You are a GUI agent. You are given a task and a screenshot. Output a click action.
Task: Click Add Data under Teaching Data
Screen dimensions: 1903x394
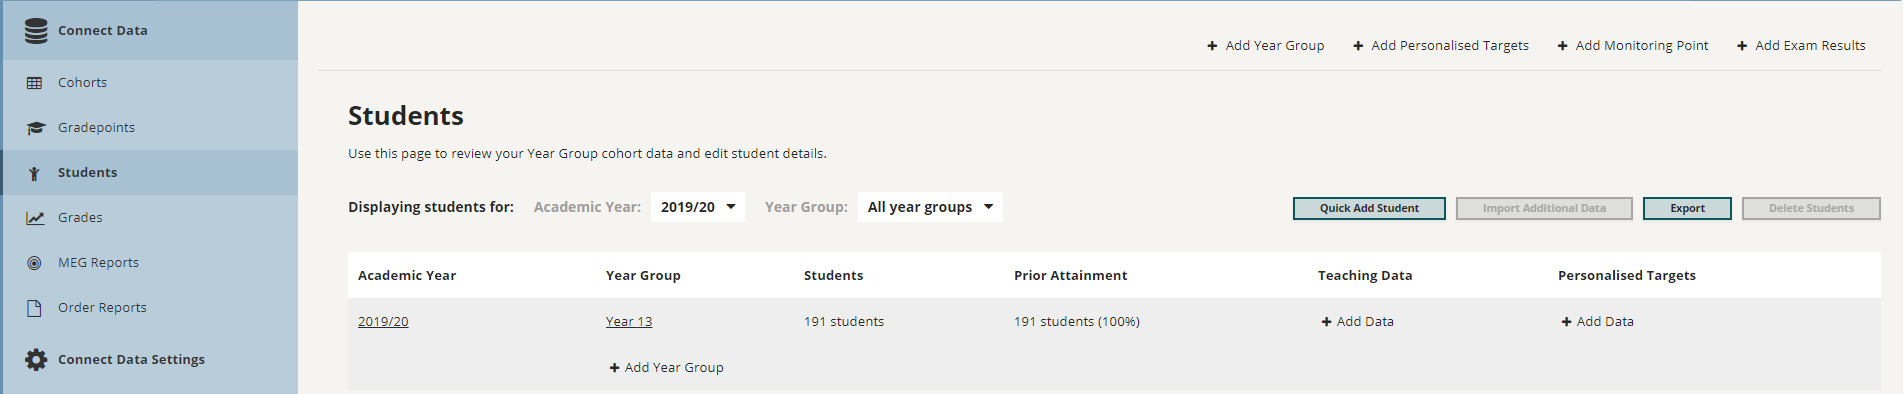click(1358, 322)
